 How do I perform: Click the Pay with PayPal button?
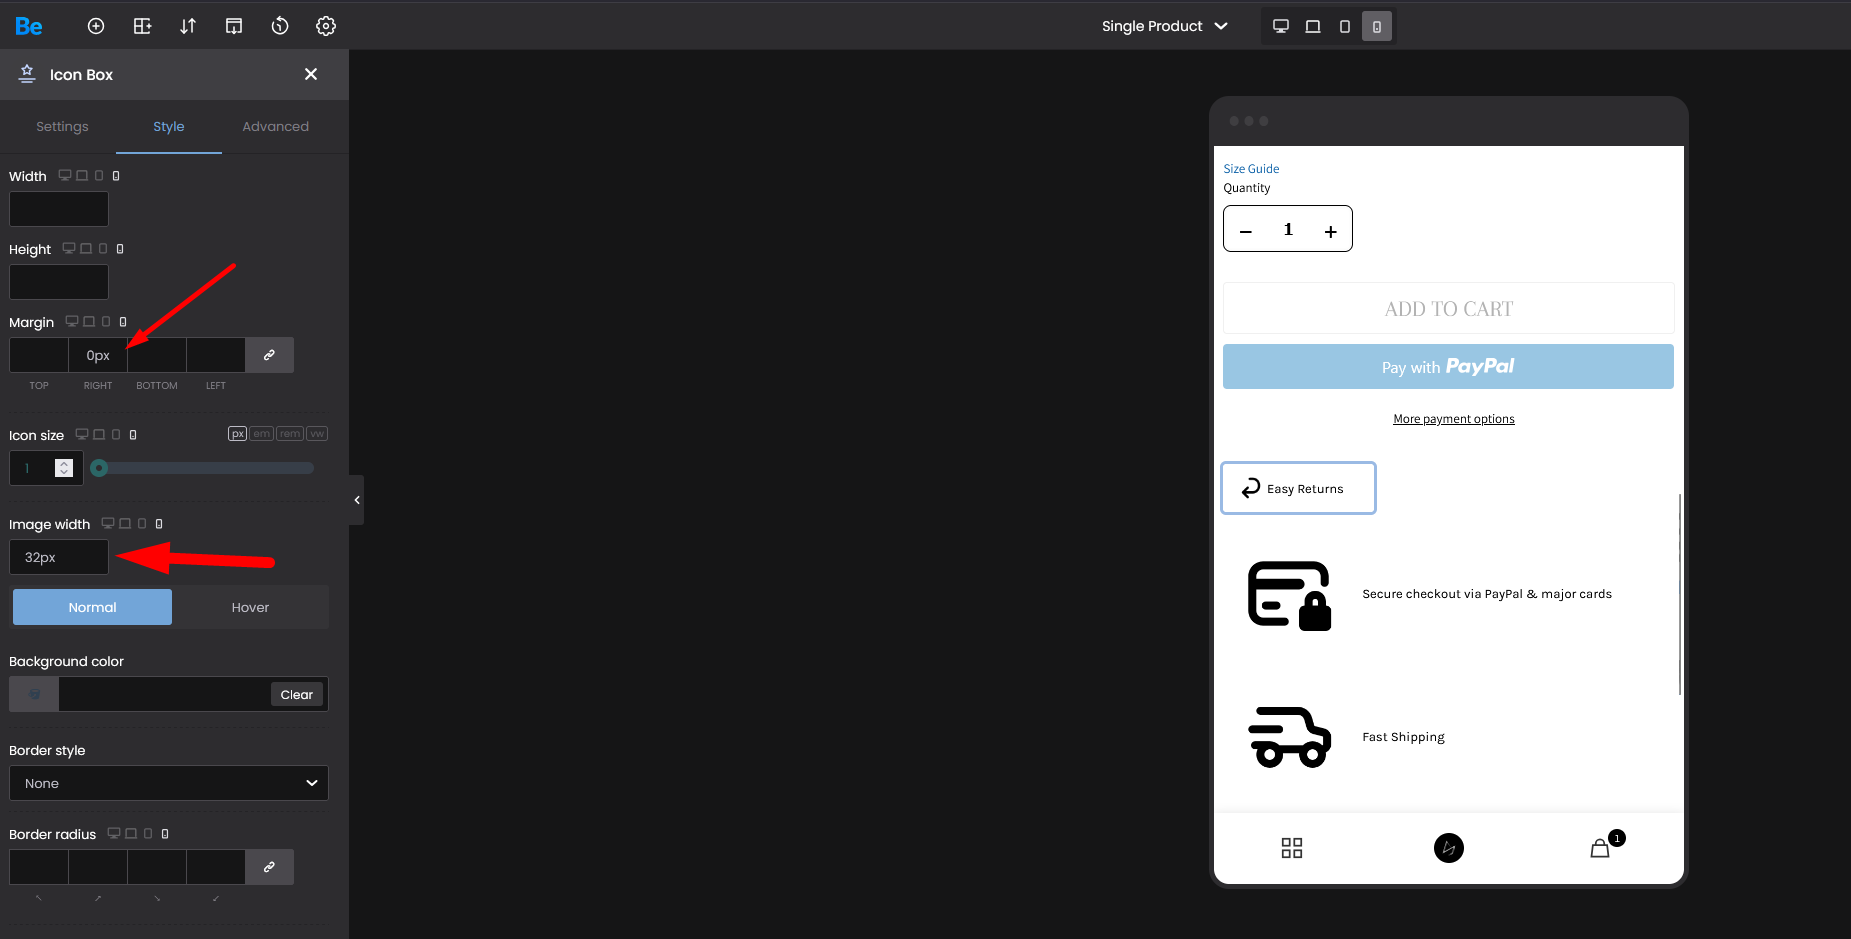(1448, 367)
